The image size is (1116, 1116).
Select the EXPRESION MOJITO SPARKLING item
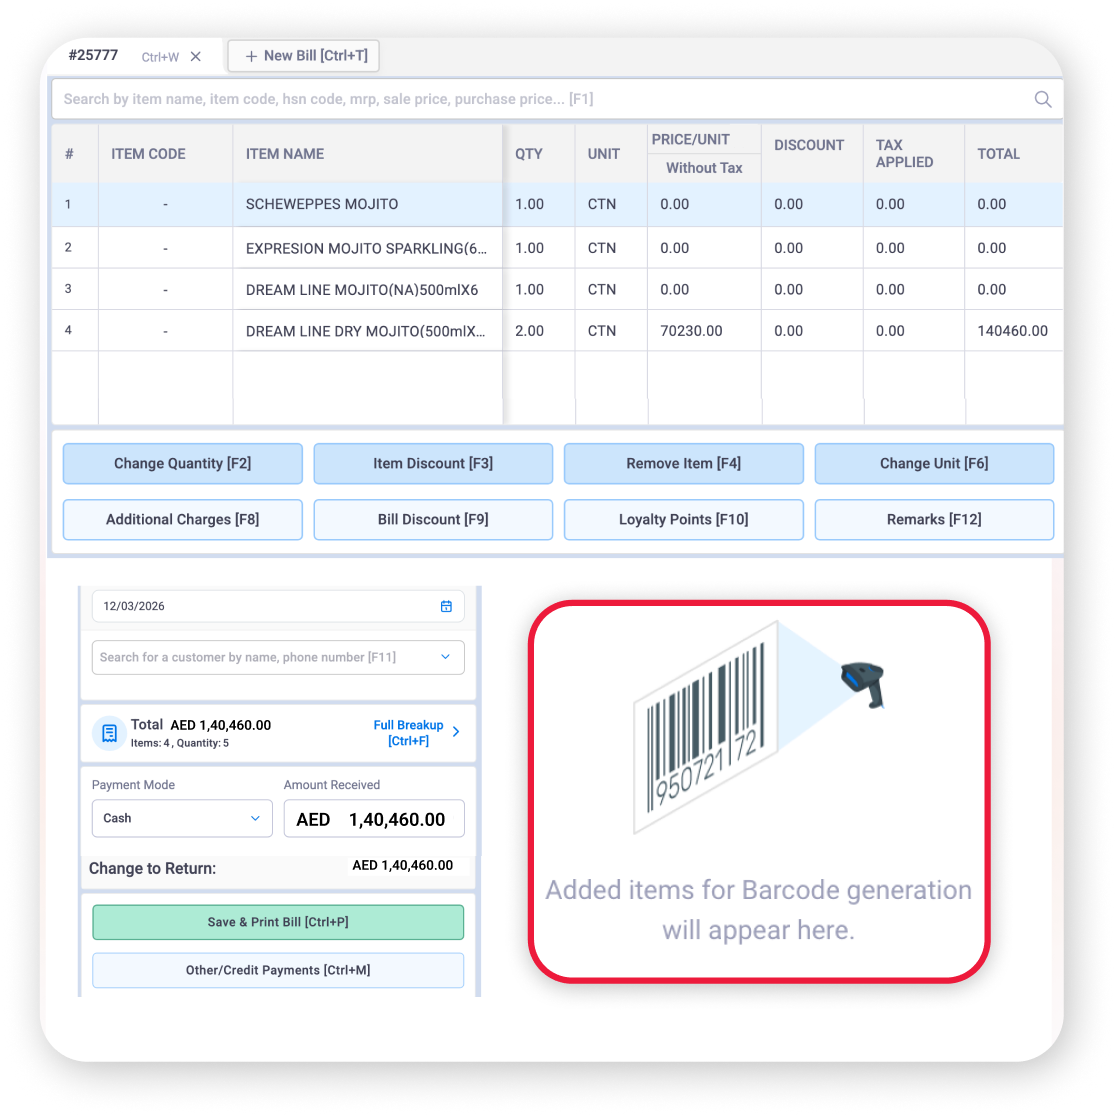pyautogui.click(x=366, y=248)
